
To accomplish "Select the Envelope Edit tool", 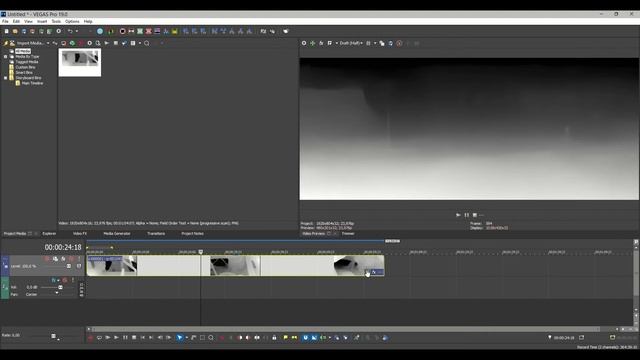I will coord(193,338).
